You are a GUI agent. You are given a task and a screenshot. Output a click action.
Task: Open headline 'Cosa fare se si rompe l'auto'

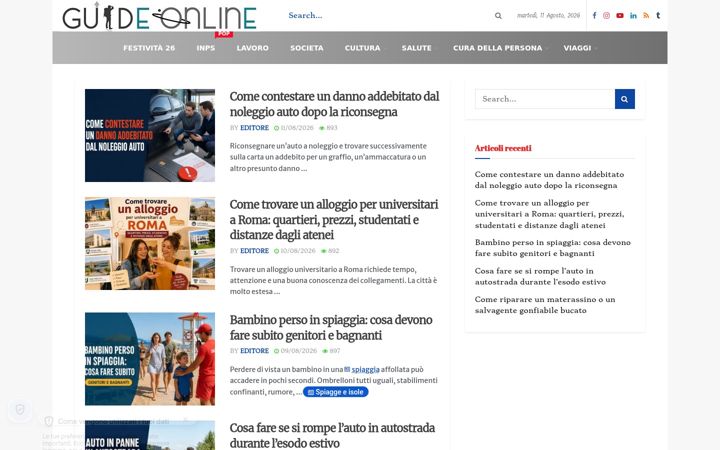click(332, 435)
